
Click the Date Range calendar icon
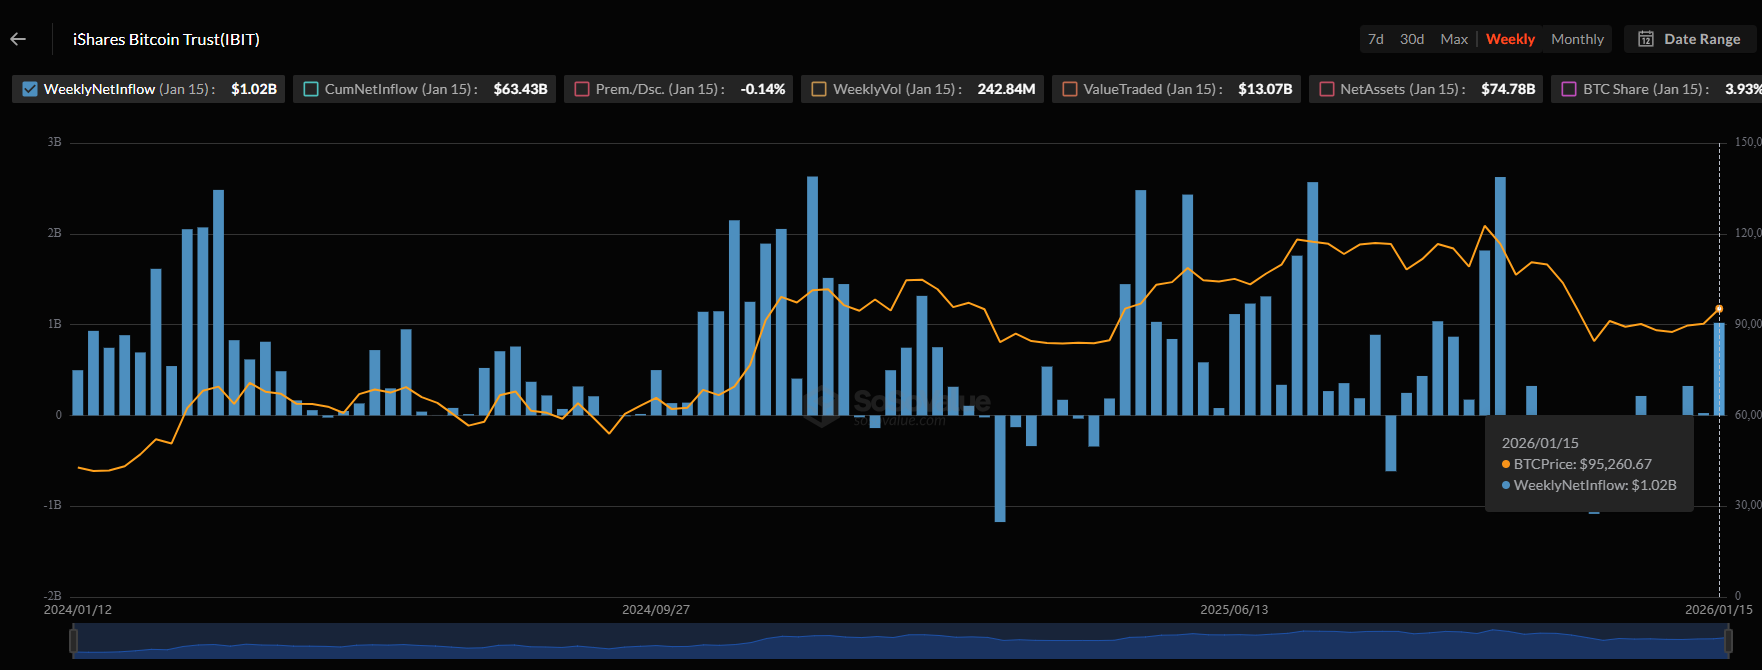pos(1645,39)
